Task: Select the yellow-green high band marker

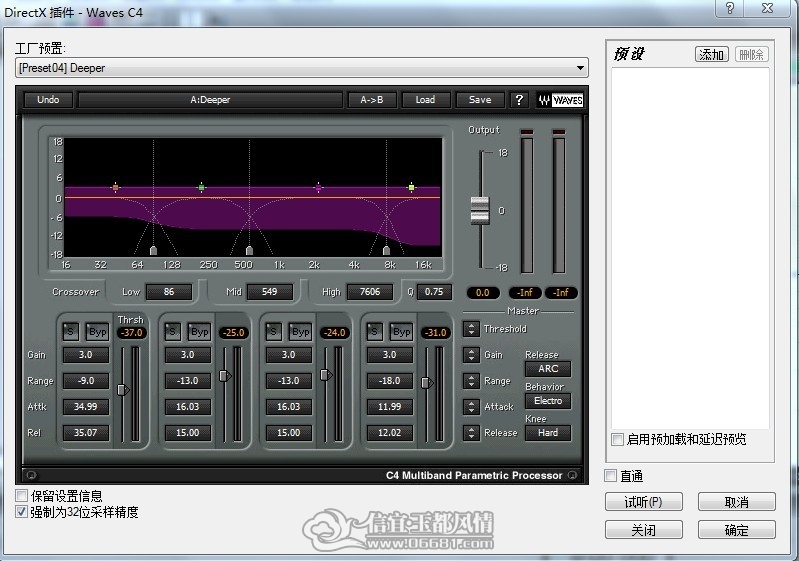Action: (x=411, y=188)
